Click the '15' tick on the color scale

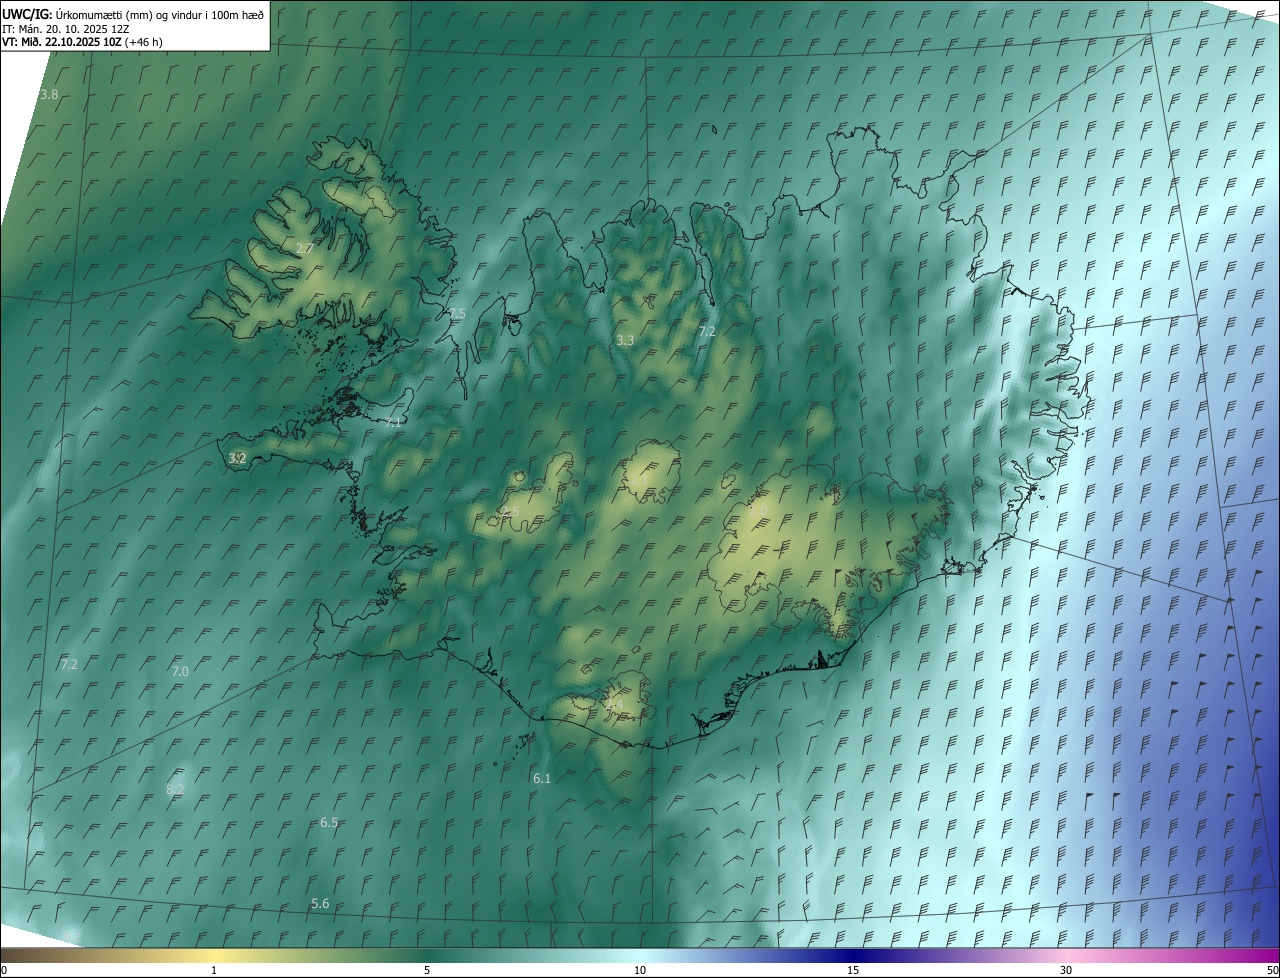click(853, 970)
